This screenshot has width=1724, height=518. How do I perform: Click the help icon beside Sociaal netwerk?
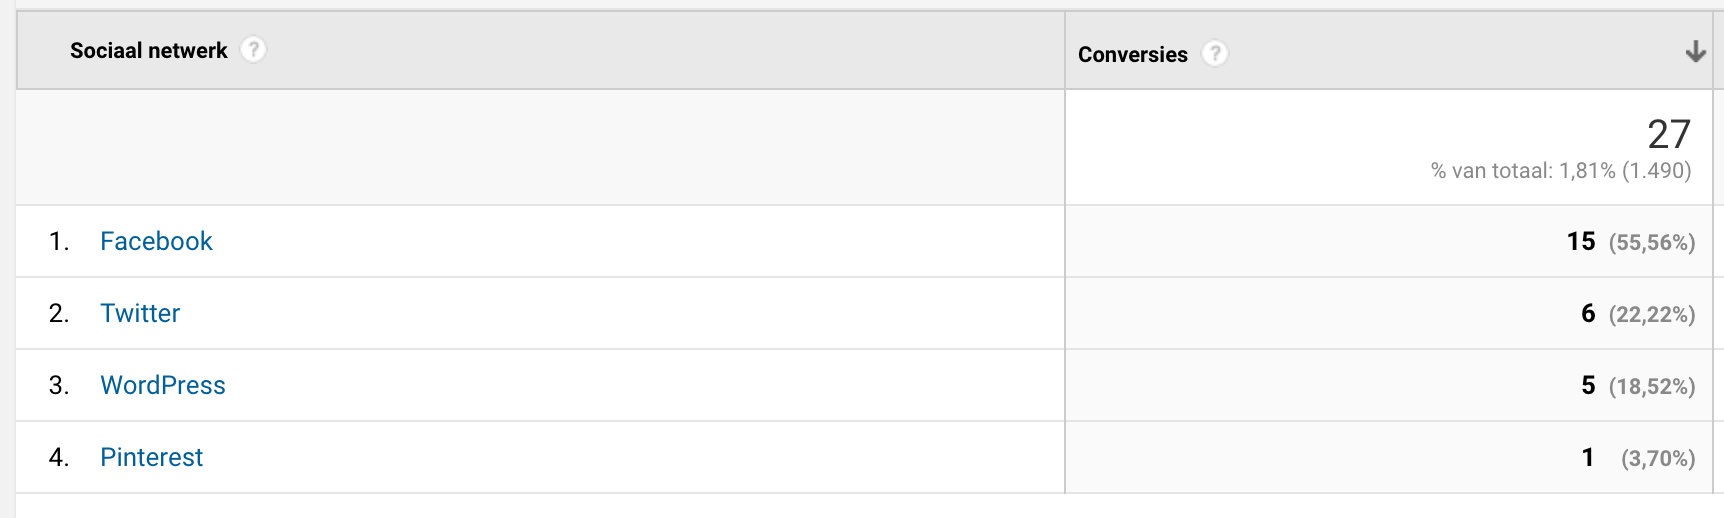tap(254, 49)
